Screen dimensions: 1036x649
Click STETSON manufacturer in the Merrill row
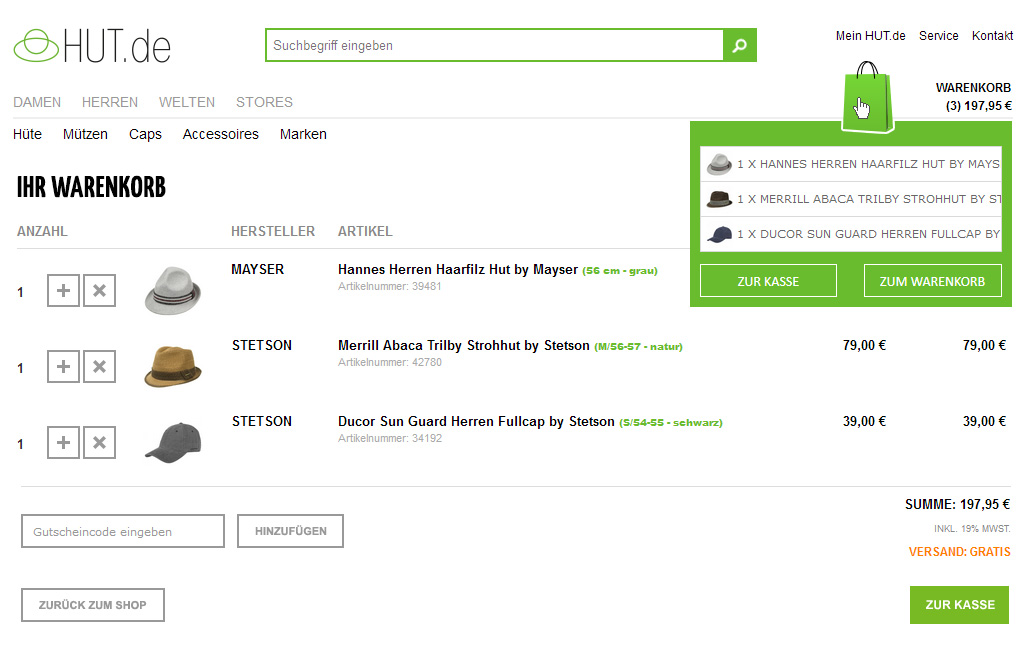point(262,346)
